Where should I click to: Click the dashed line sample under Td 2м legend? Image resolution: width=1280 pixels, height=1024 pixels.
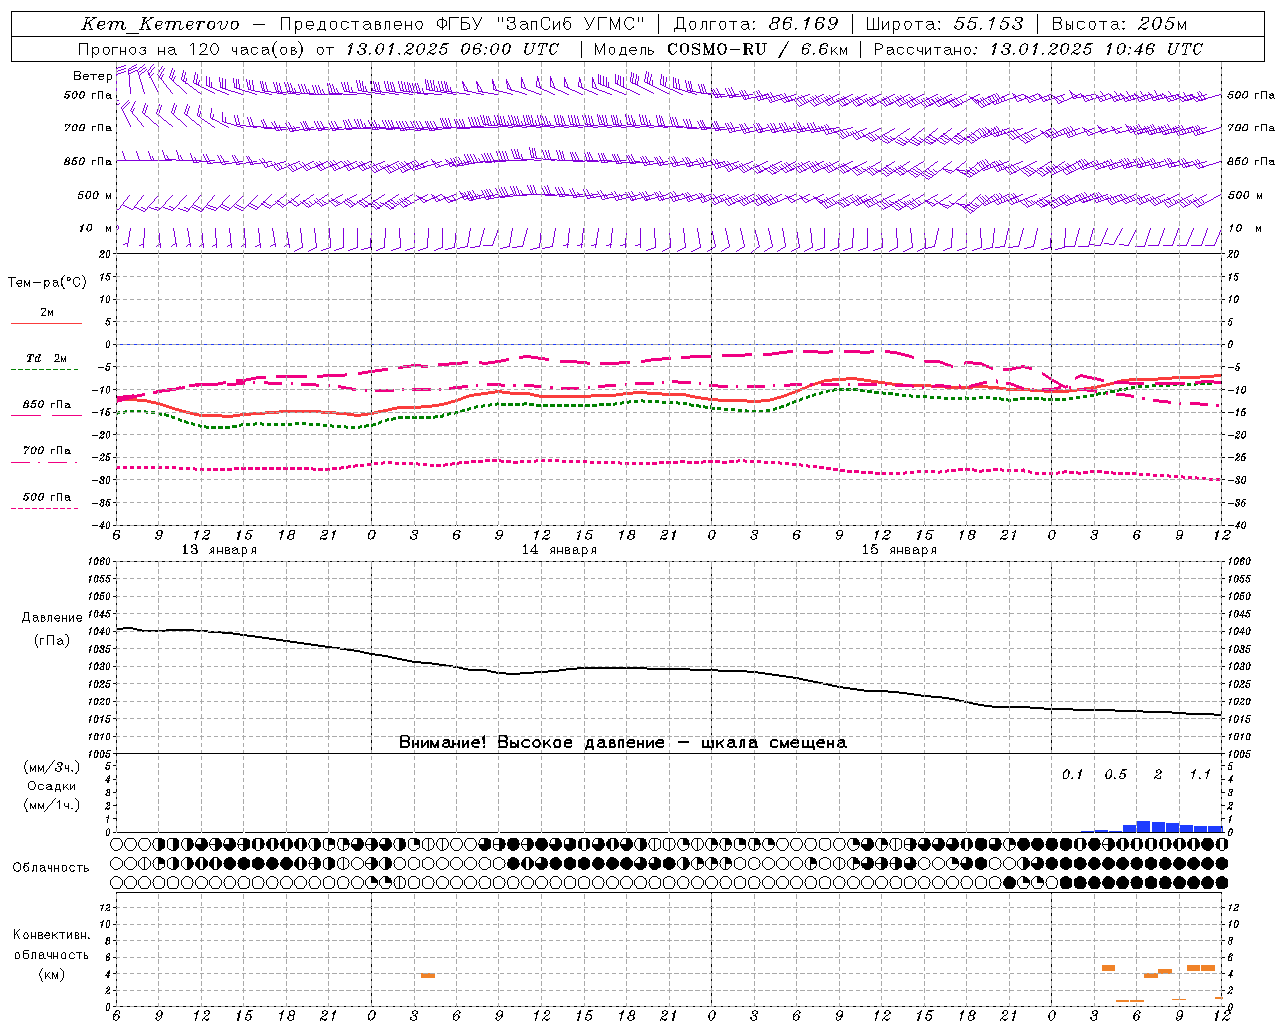click(46, 369)
